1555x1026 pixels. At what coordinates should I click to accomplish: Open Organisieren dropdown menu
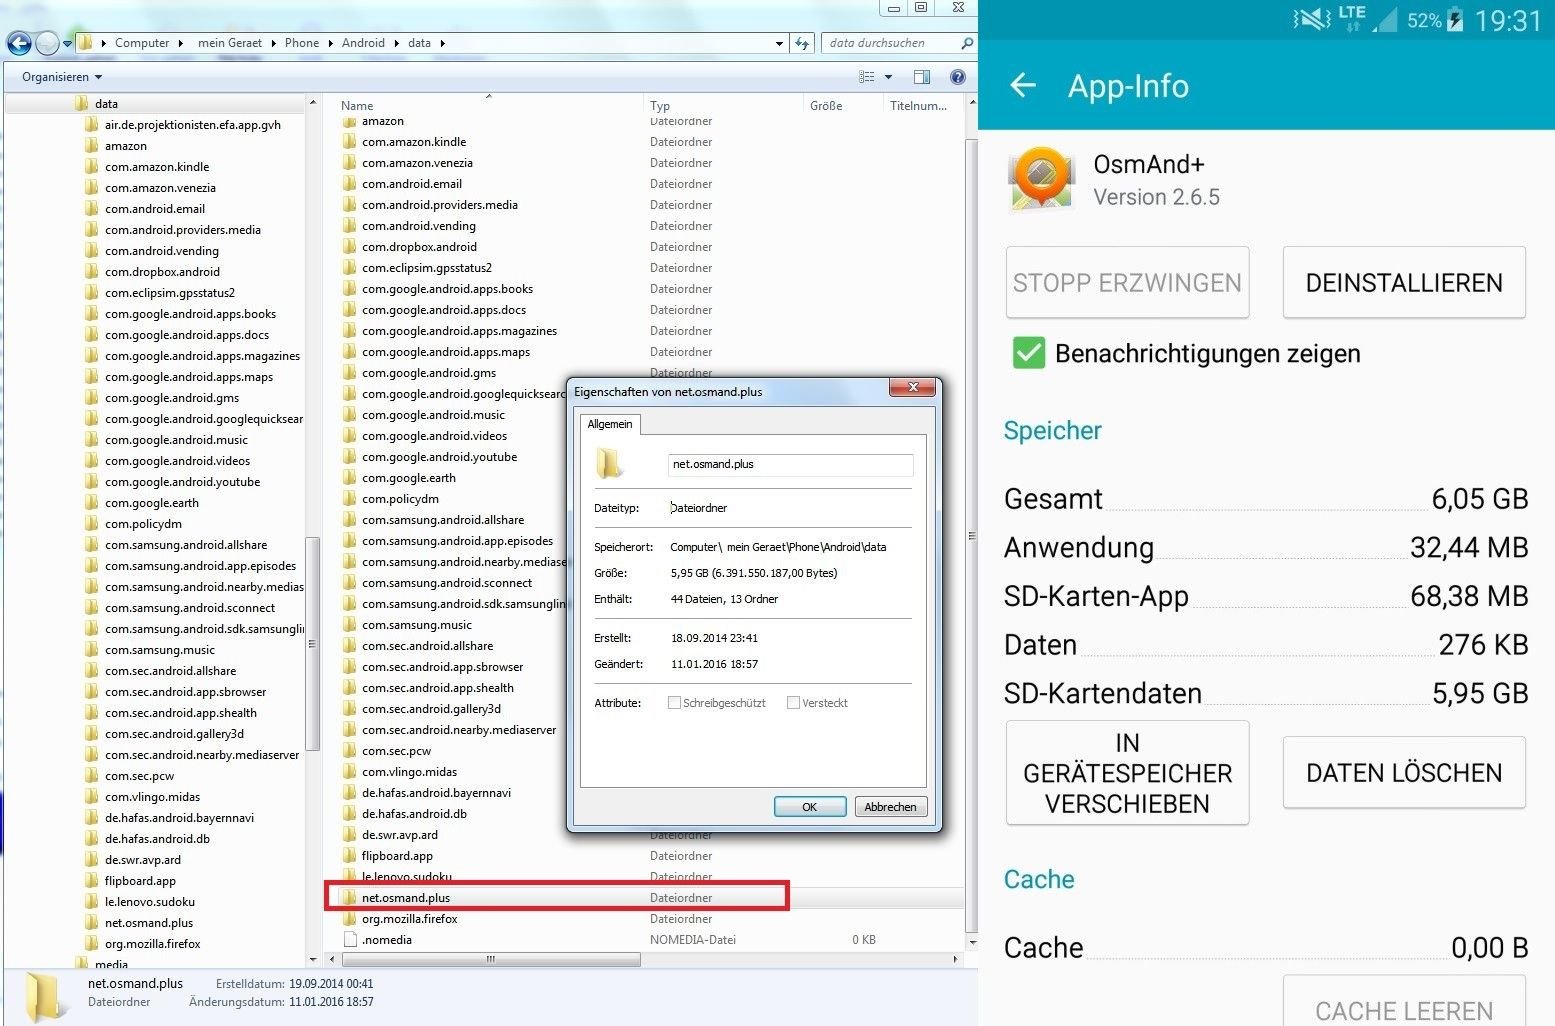pos(62,77)
